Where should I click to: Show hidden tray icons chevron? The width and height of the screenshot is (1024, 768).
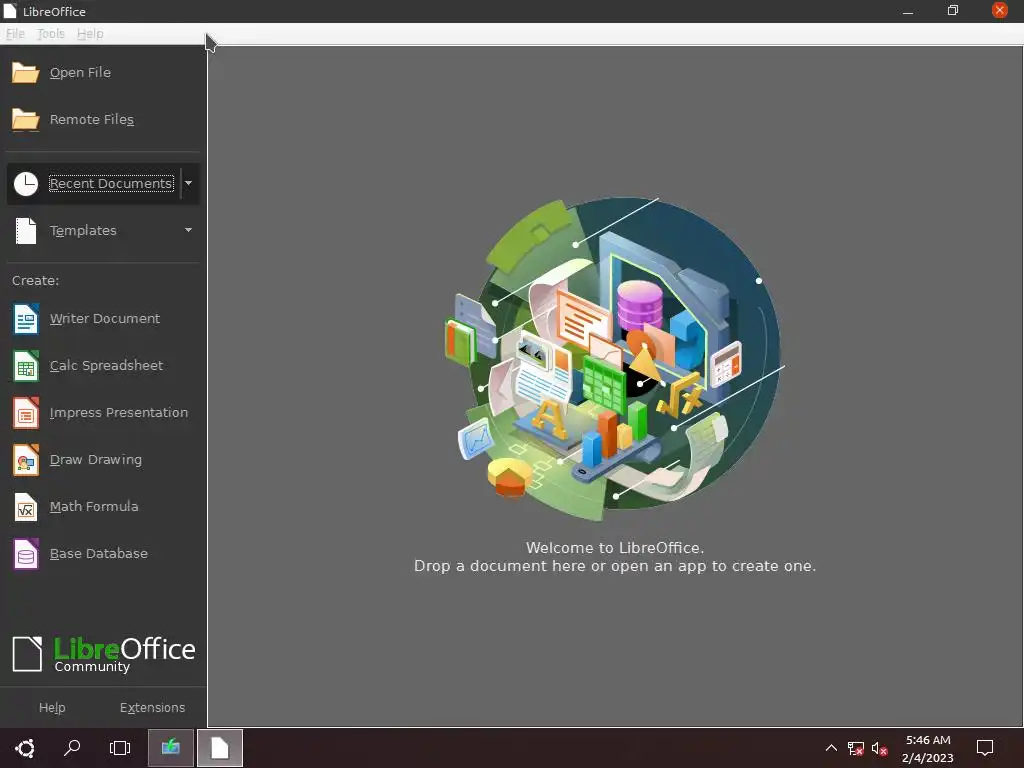831,748
